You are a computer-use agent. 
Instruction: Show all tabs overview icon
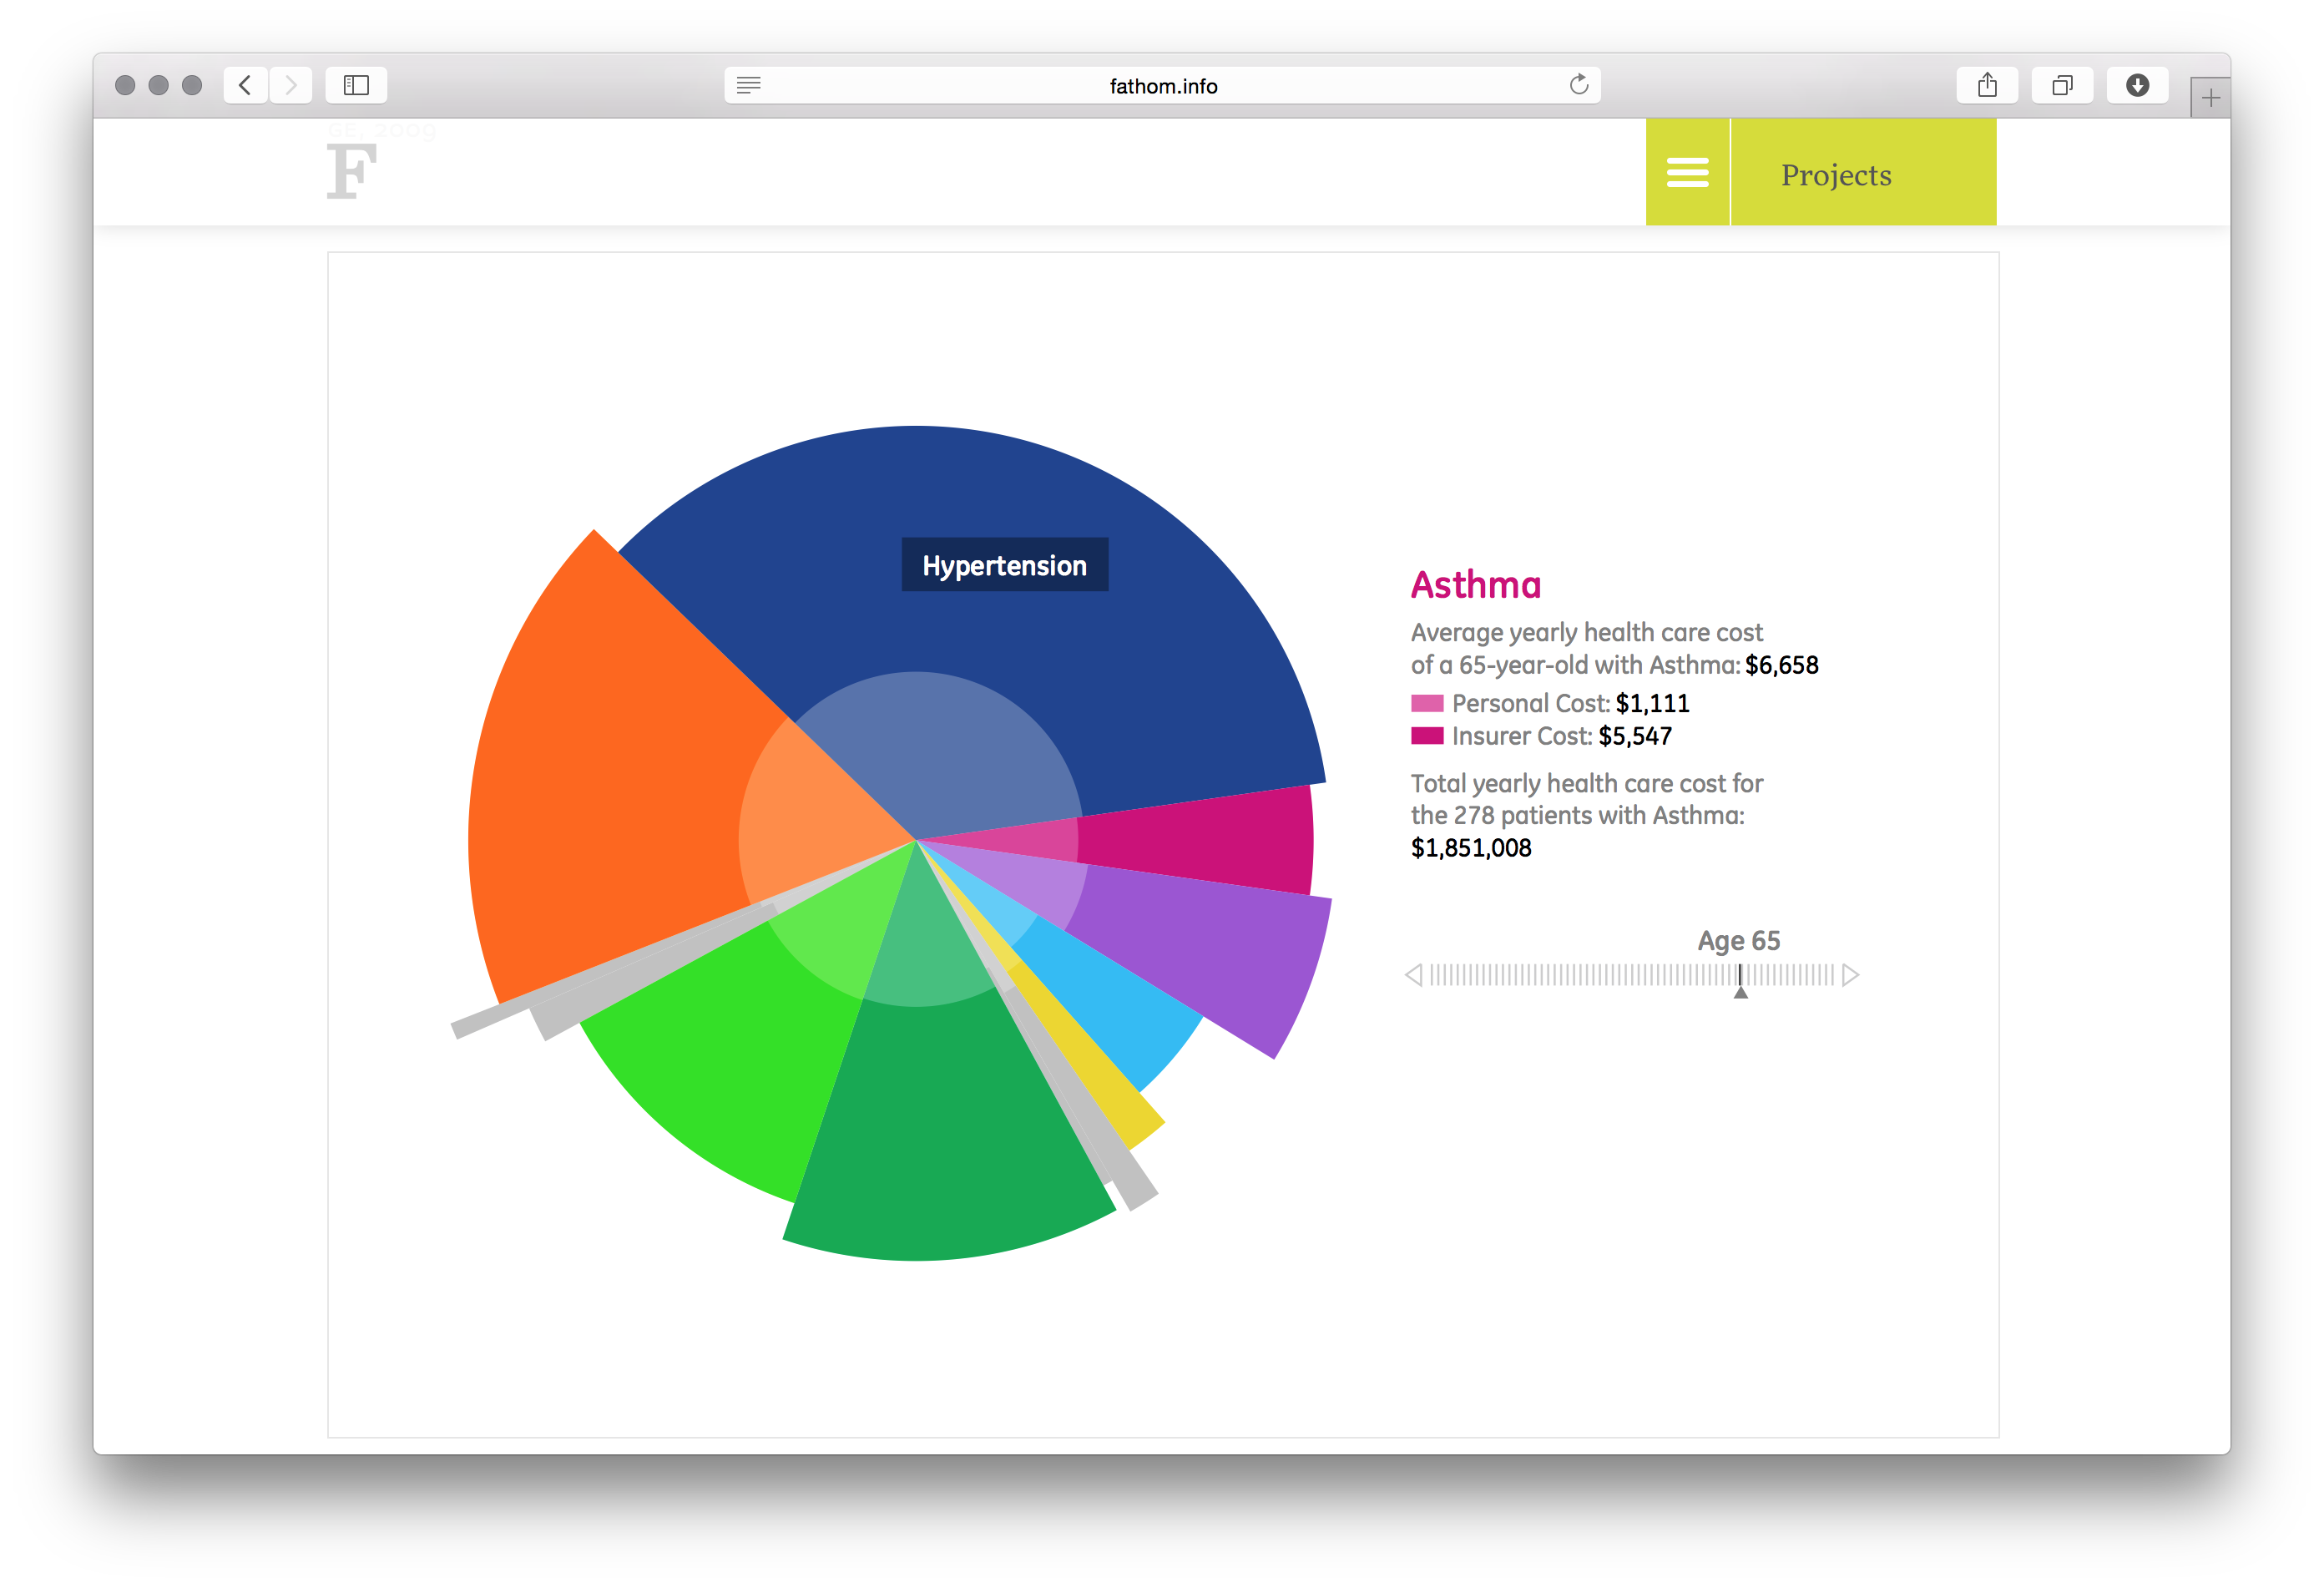pyautogui.click(x=2062, y=85)
